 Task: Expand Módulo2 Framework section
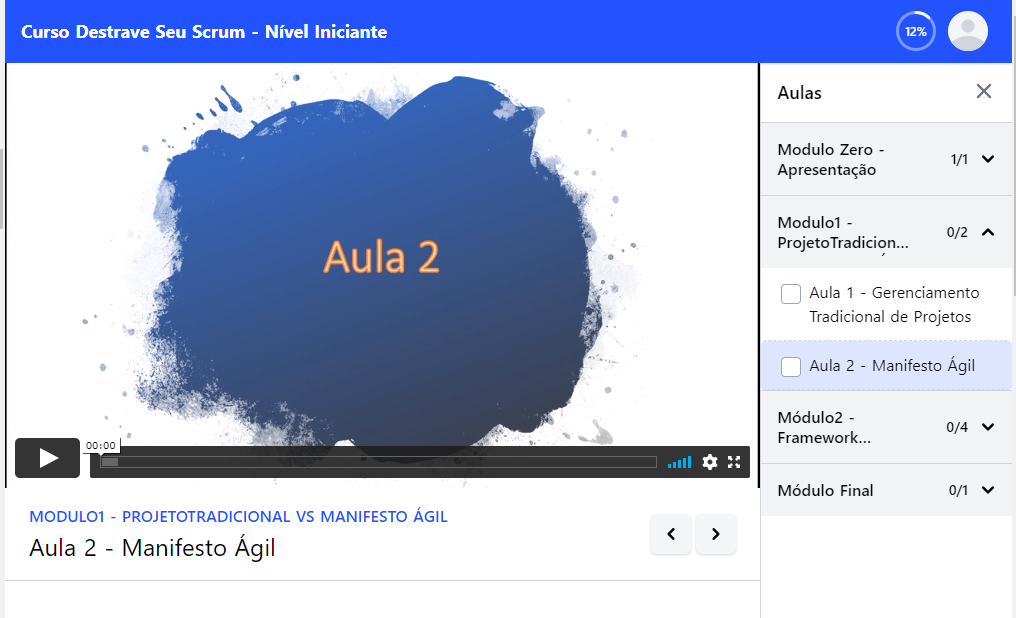click(988, 427)
